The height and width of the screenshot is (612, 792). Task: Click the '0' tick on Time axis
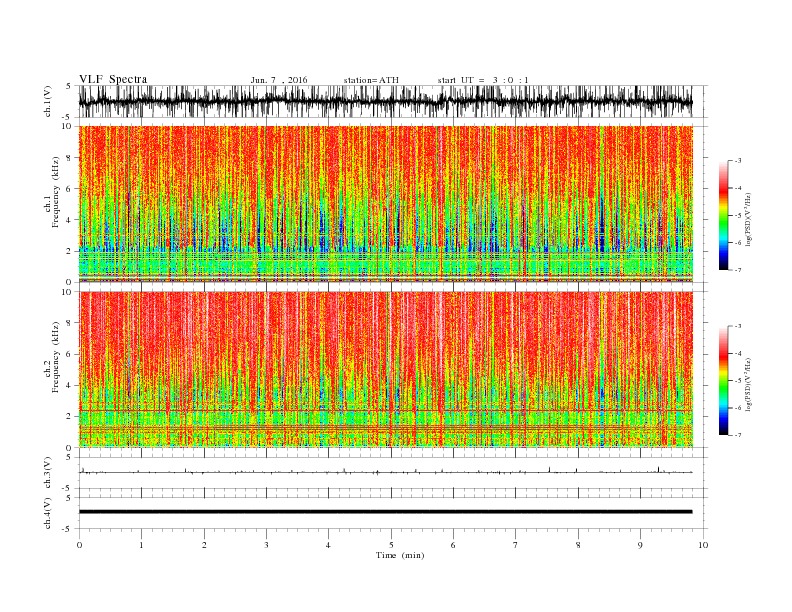79,545
